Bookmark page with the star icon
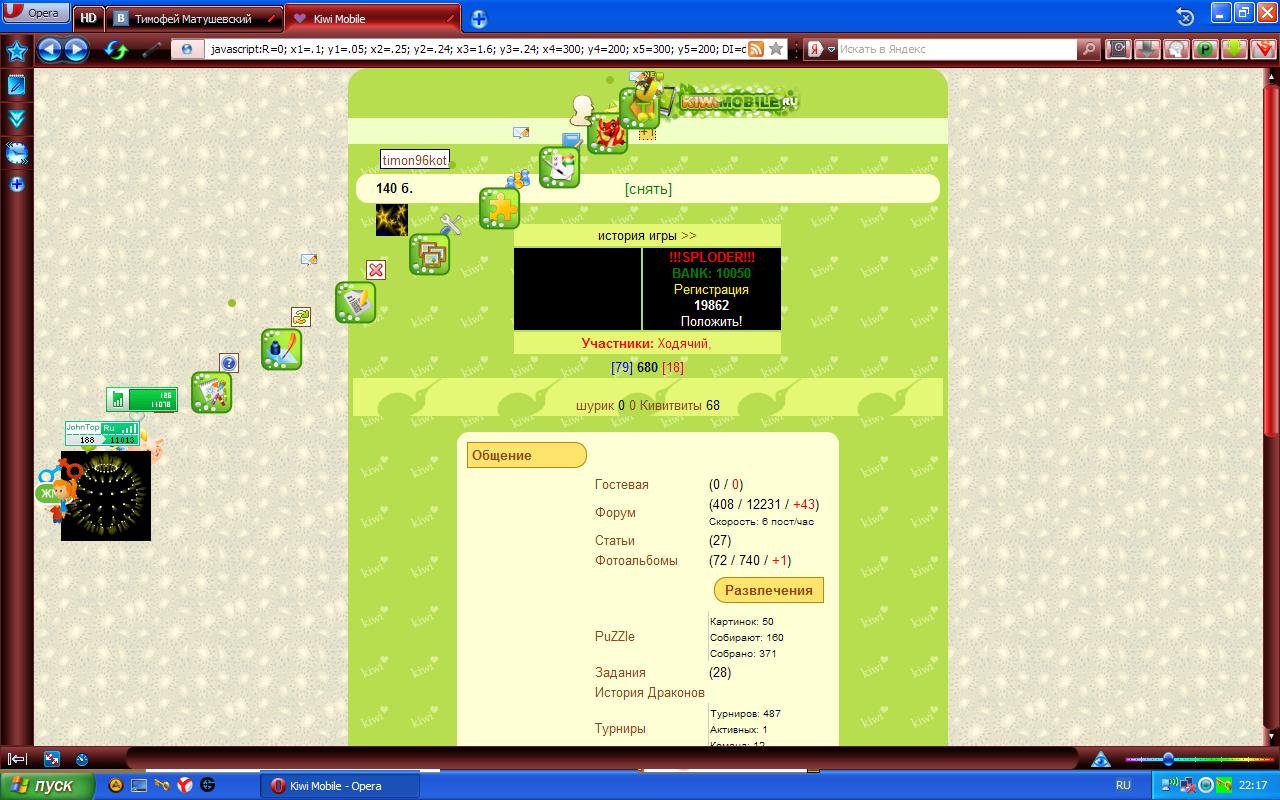 [x=776, y=49]
